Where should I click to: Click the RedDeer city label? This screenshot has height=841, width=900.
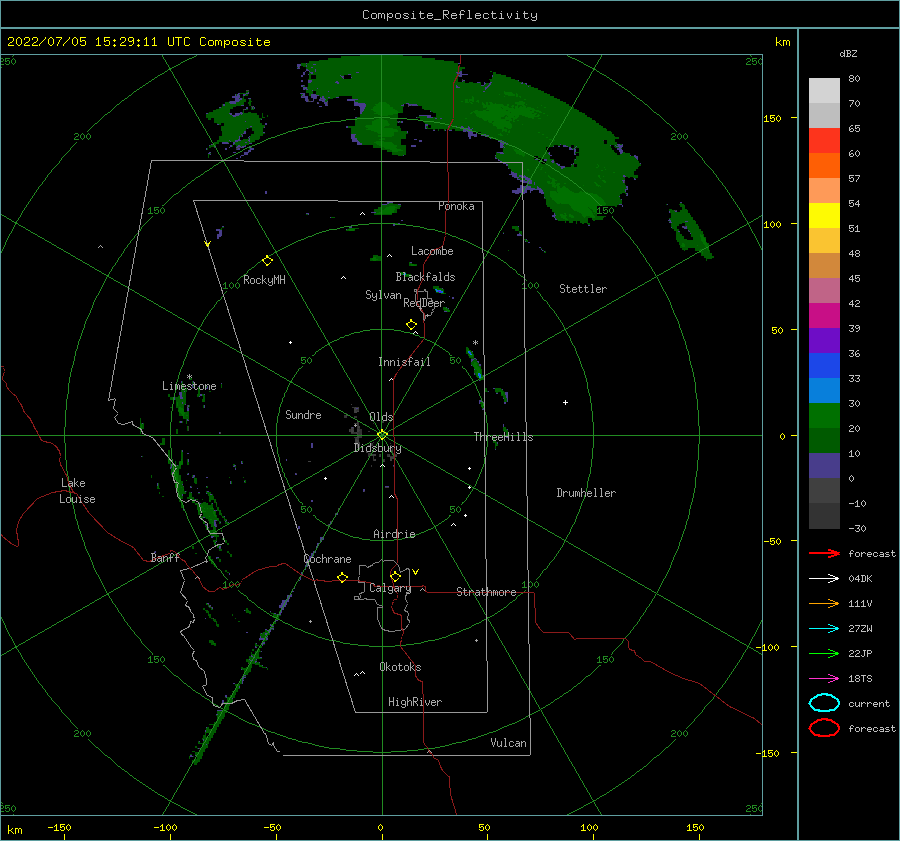424,303
